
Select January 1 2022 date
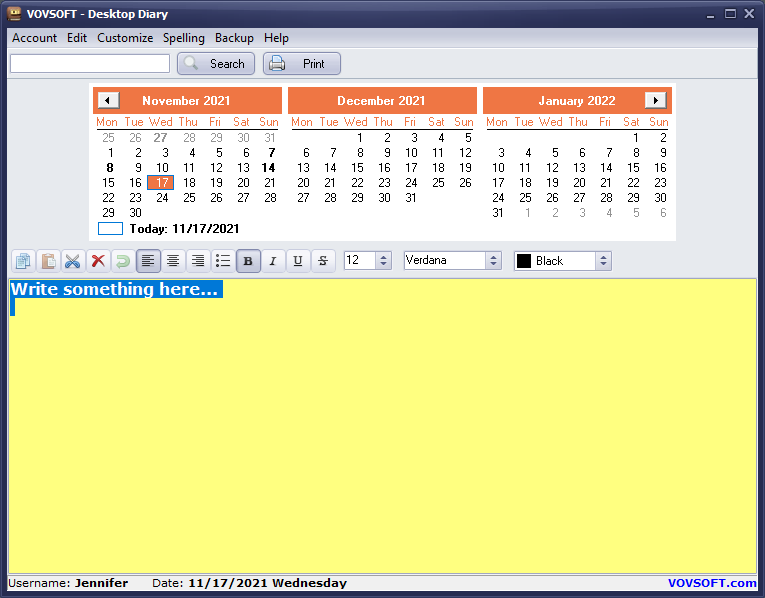(636, 138)
